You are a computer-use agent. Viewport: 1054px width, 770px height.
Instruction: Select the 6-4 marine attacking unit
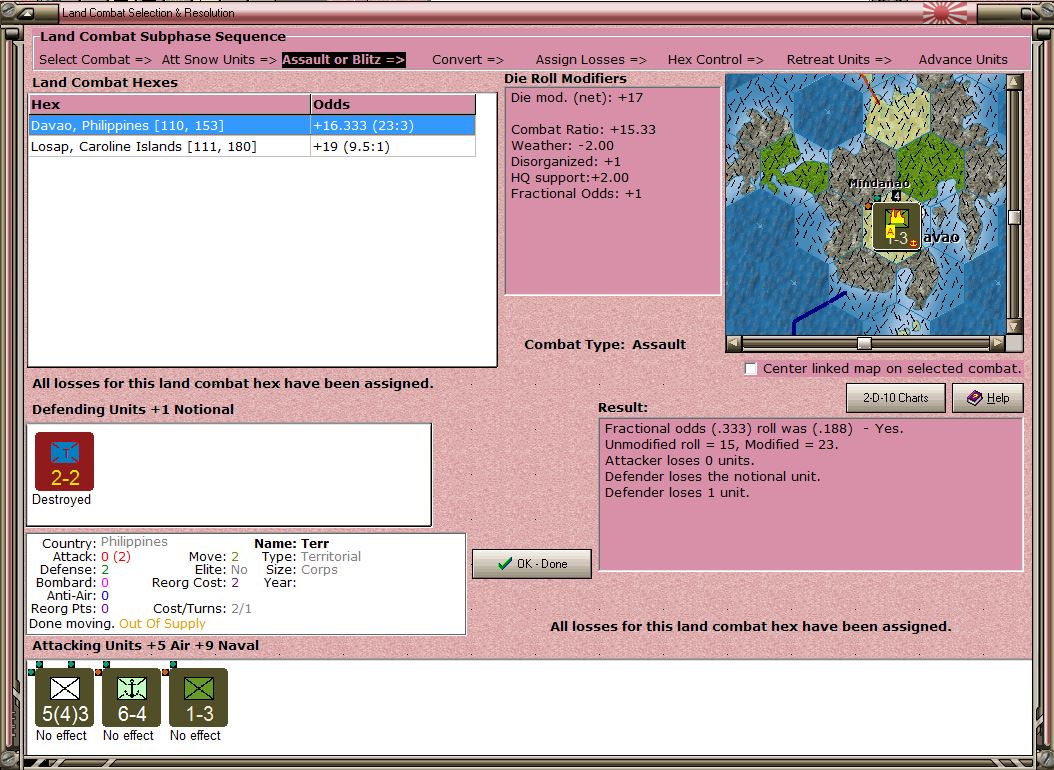(x=131, y=698)
